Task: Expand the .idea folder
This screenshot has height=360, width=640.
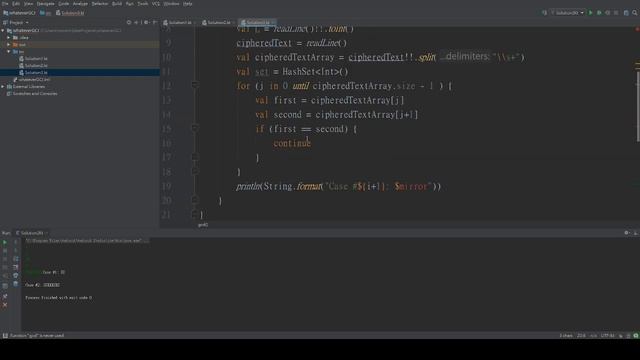Action: point(9,38)
